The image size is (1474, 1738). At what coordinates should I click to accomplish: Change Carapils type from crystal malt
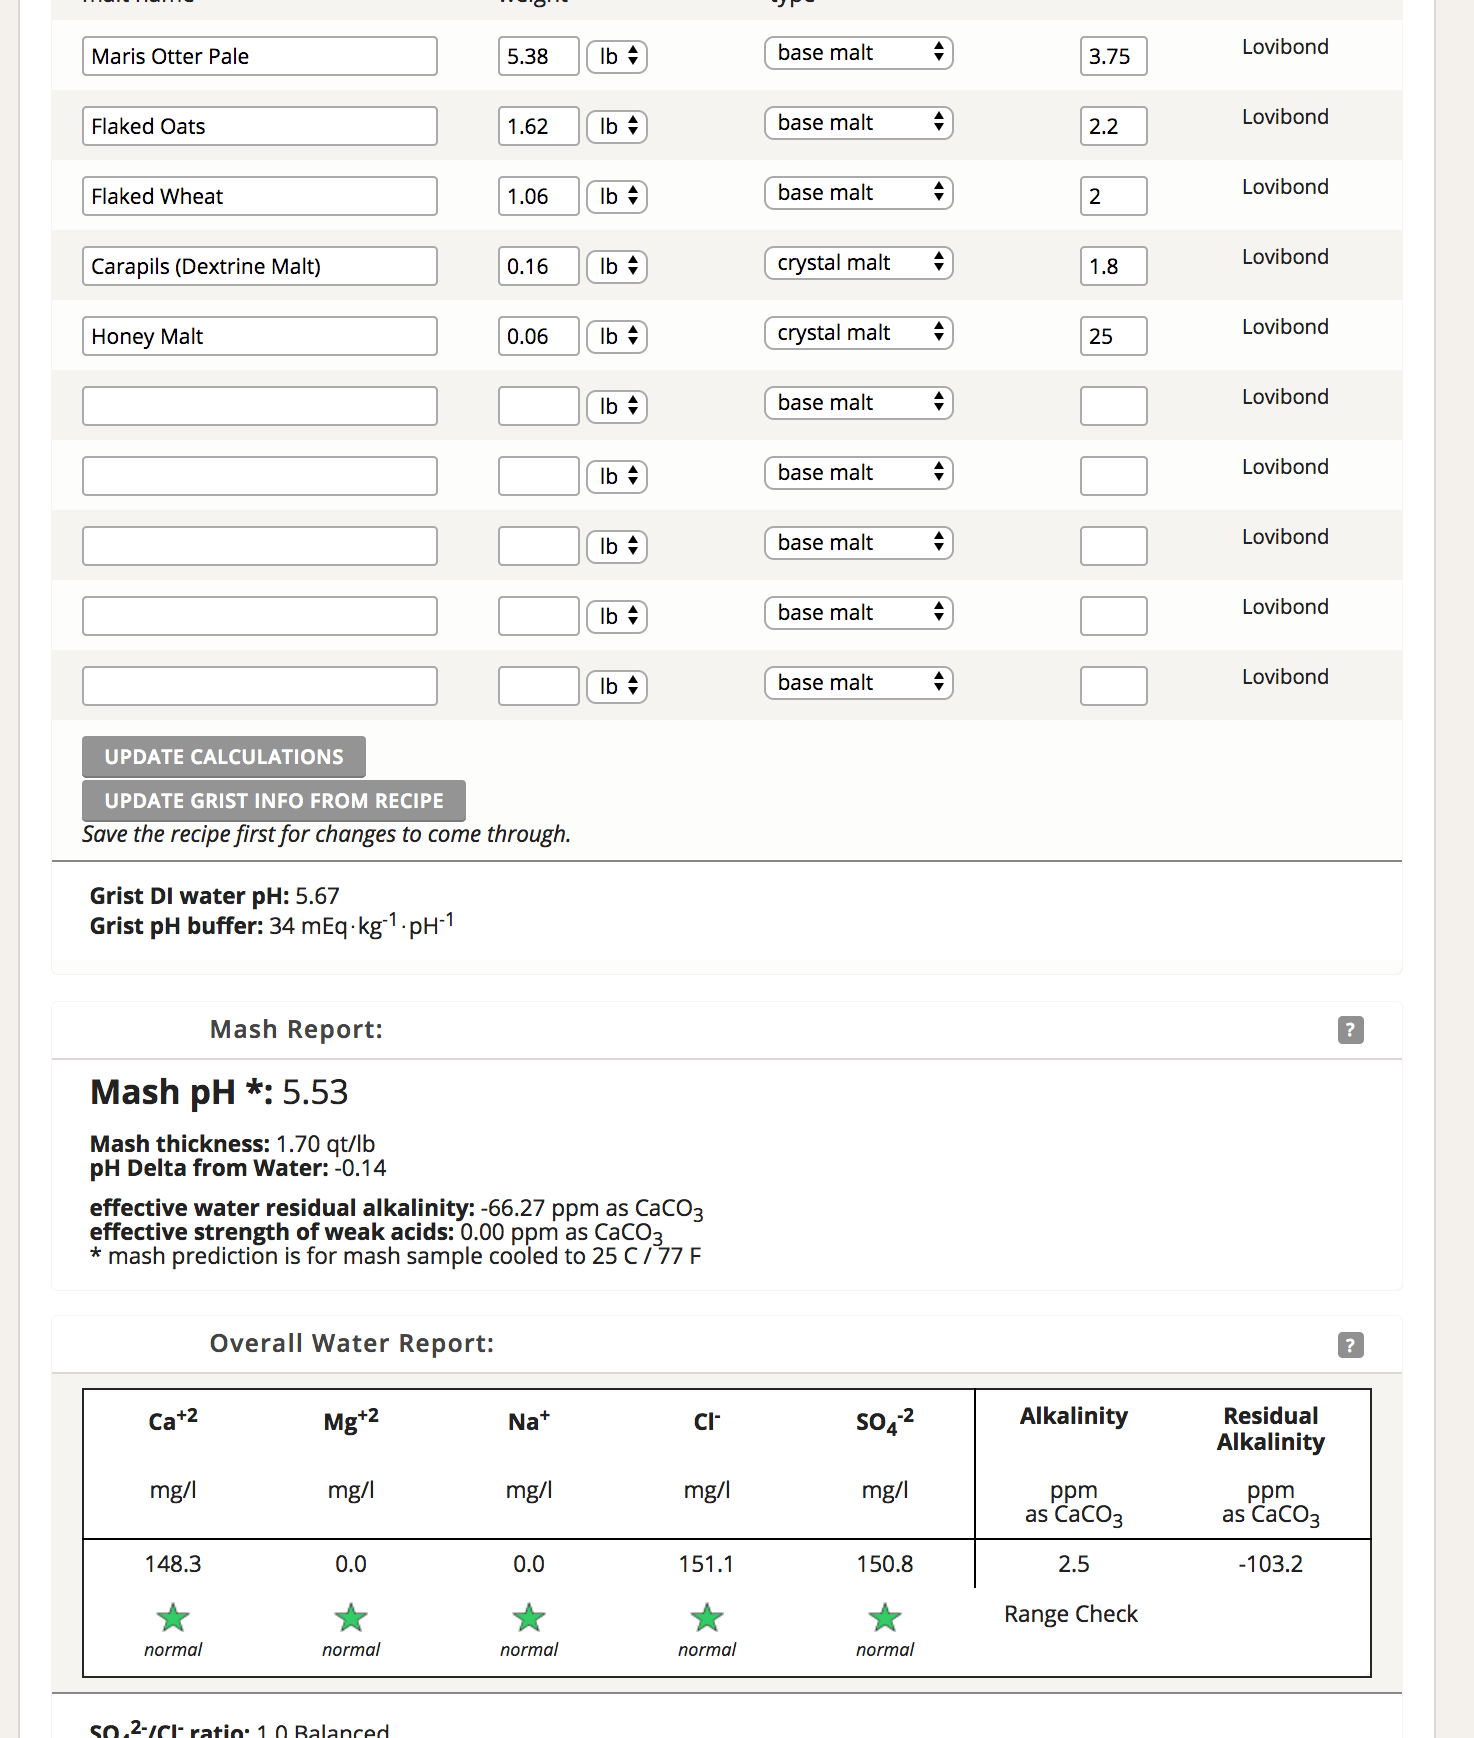[858, 262]
